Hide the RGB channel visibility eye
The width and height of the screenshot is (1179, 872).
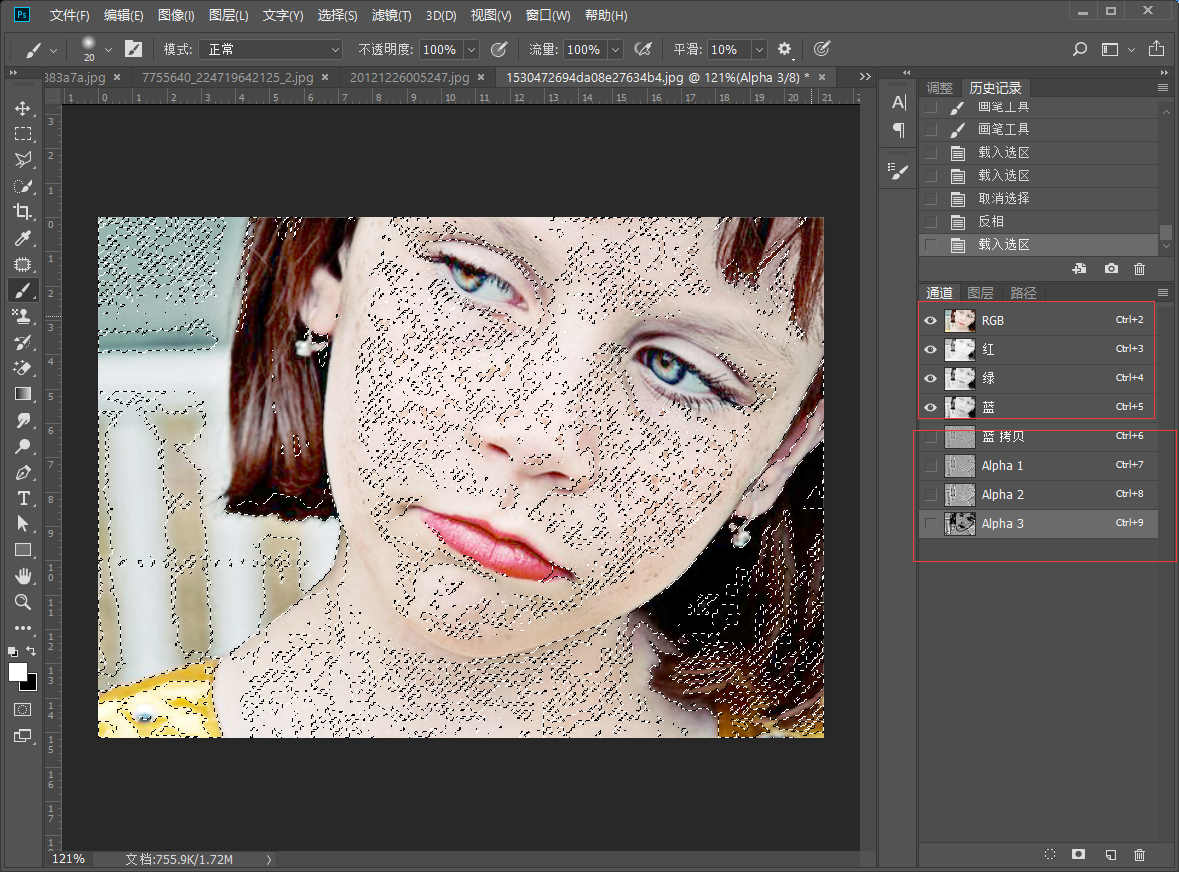point(931,321)
